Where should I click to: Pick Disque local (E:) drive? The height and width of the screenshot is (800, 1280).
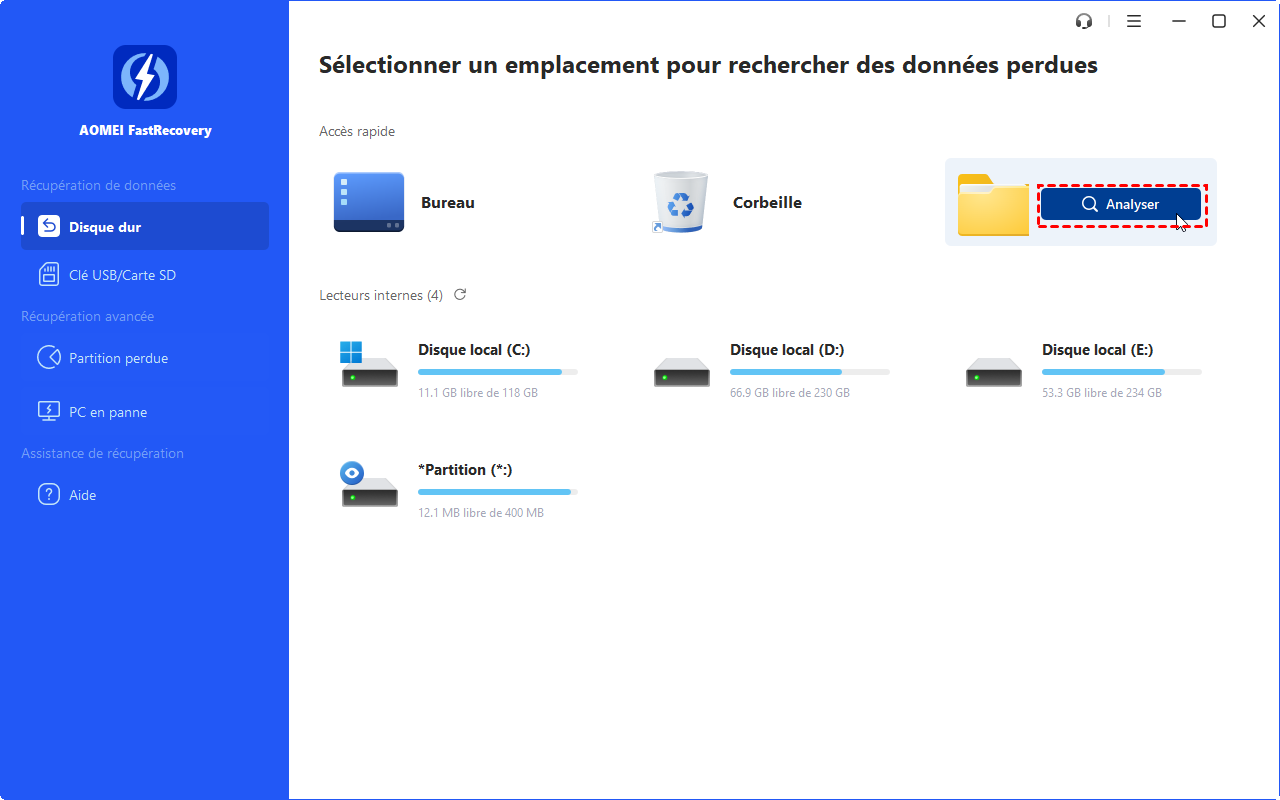pyautogui.click(x=1097, y=350)
